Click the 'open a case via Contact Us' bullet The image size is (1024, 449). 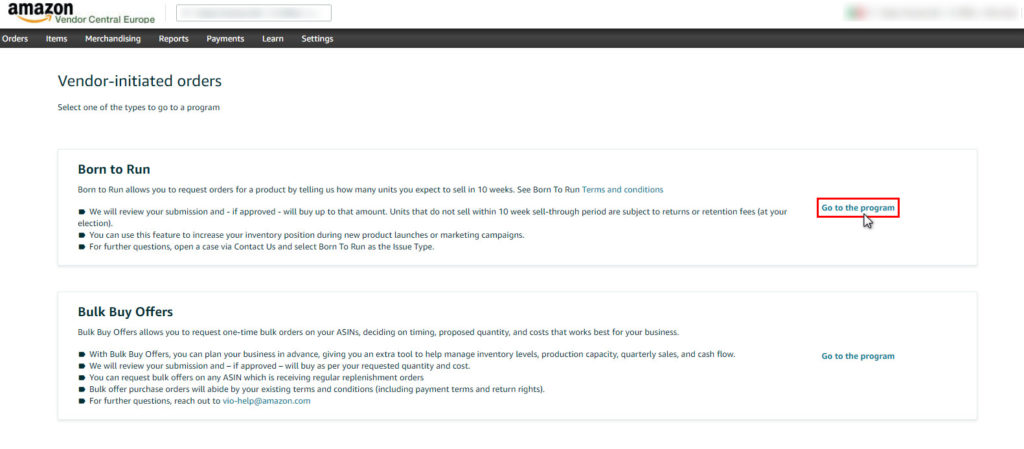[x=257, y=247]
